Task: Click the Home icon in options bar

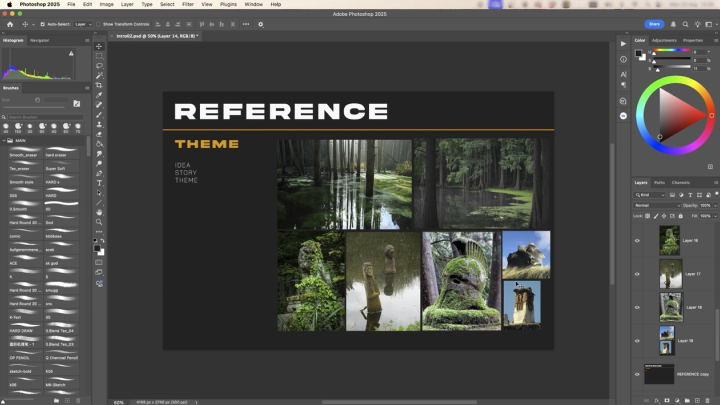Action: point(10,24)
